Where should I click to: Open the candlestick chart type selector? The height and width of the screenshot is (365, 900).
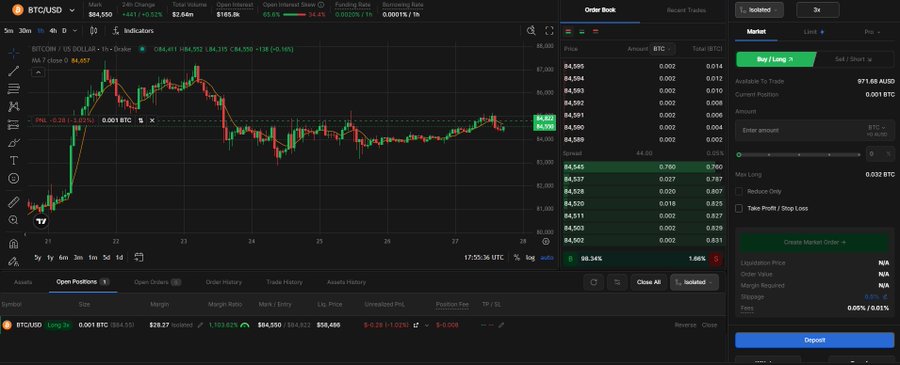coord(94,30)
